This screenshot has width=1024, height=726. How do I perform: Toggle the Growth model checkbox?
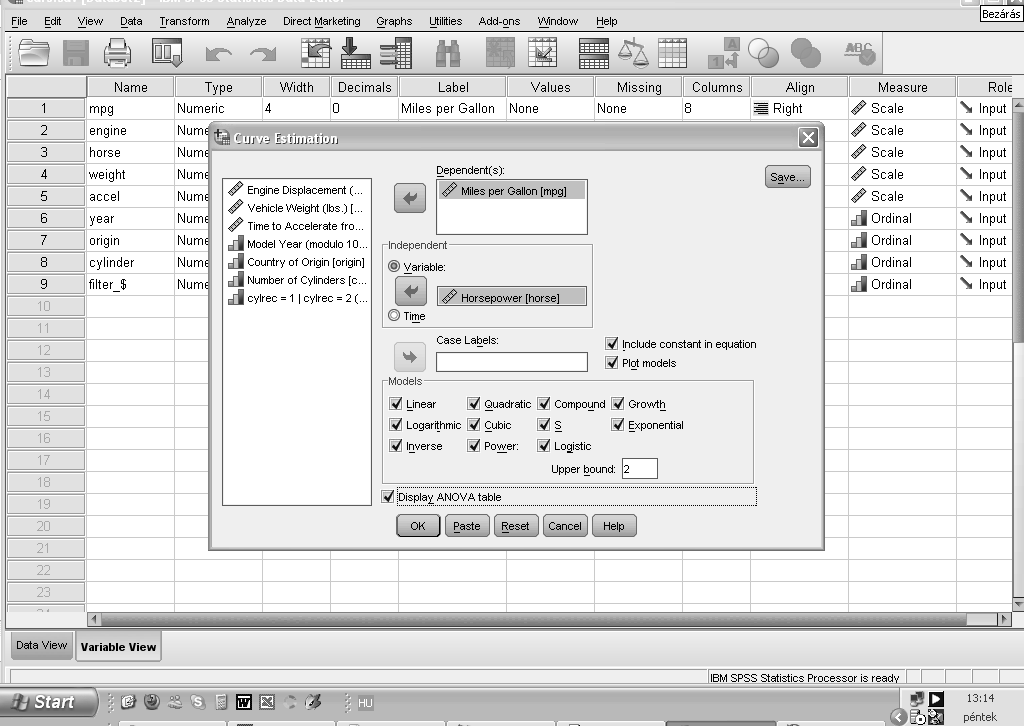tap(618, 403)
